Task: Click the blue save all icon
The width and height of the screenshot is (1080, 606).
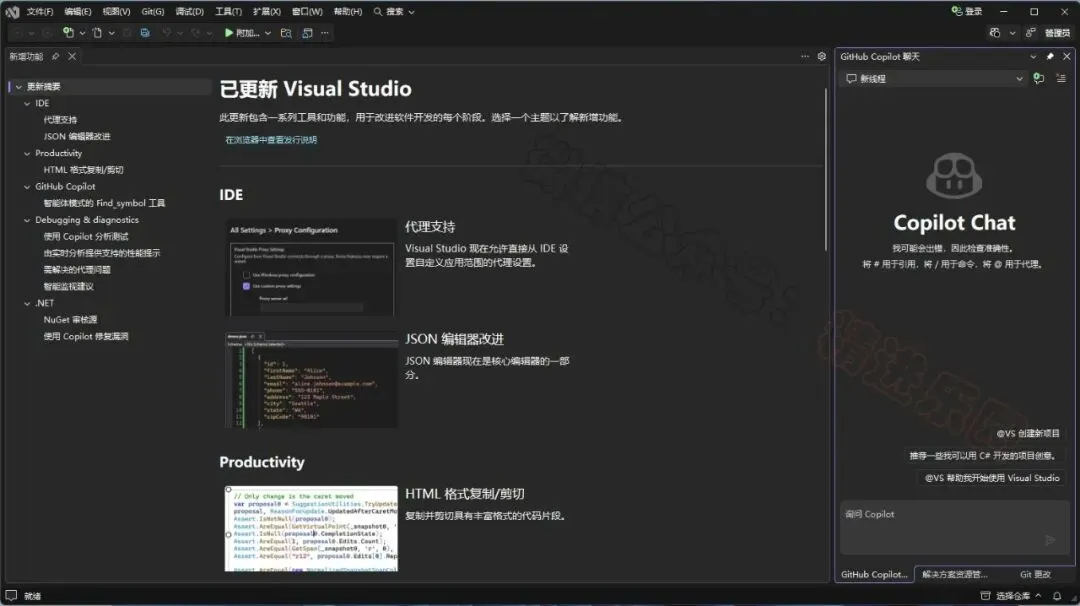Action: tap(145, 32)
